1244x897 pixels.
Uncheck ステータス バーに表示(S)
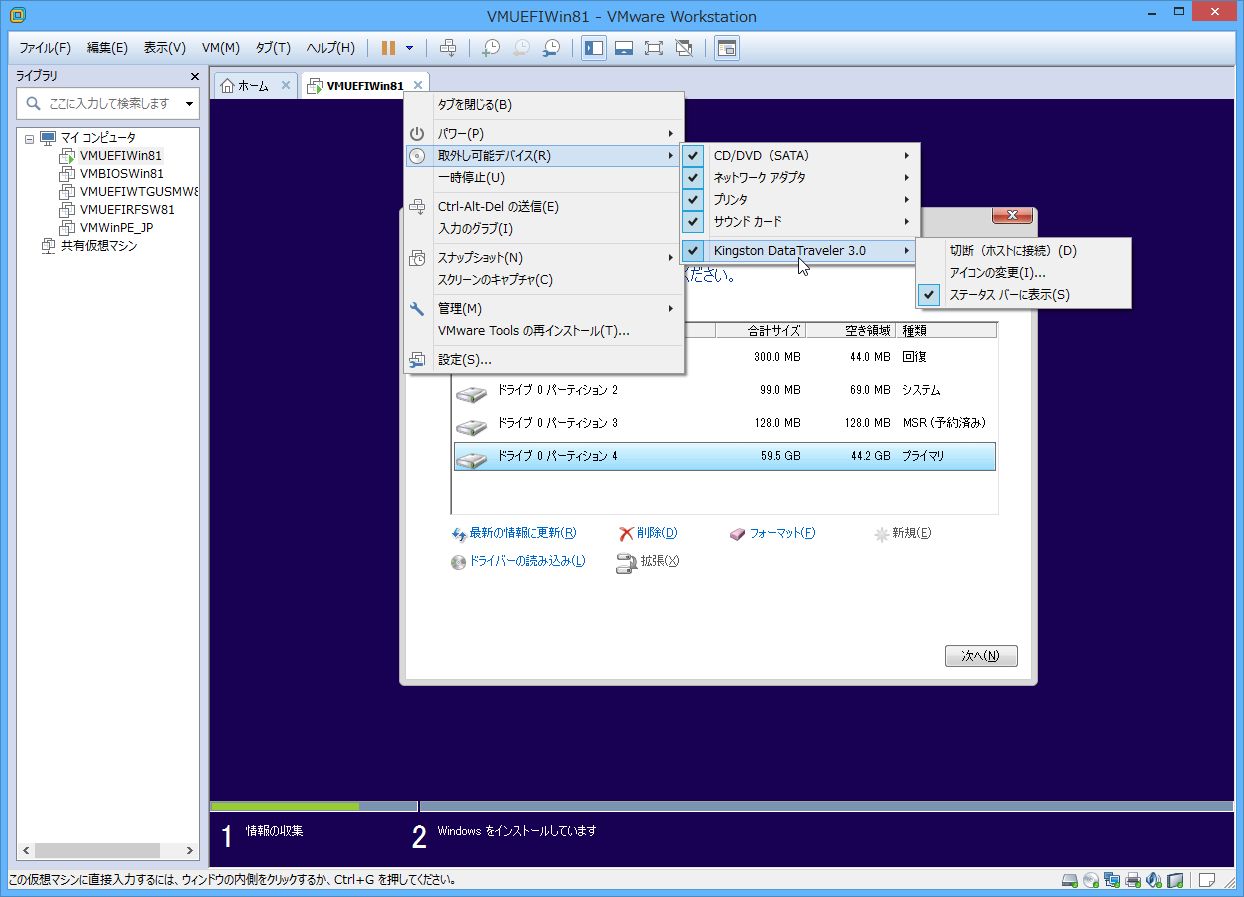click(929, 294)
